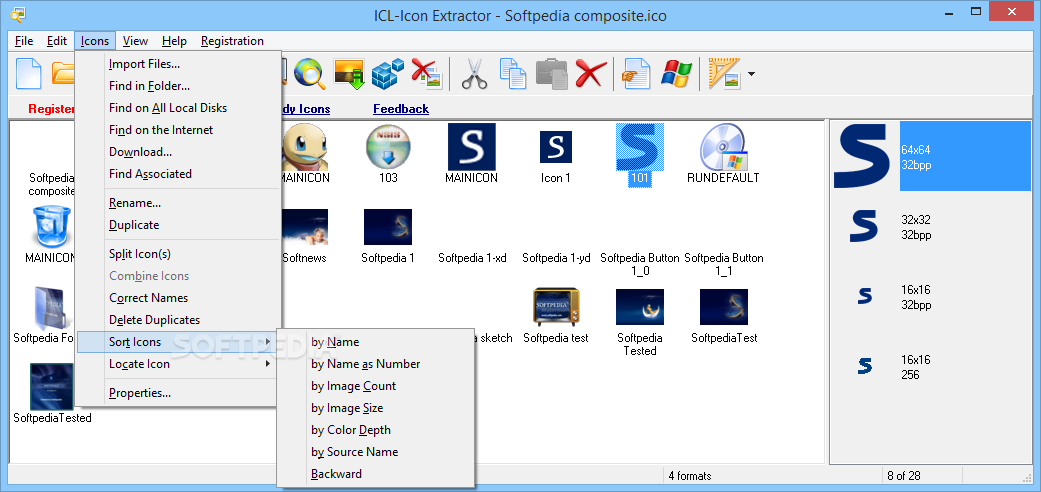Open the File menu
The height and width of the screenshot is (492, 1041).
24,41
